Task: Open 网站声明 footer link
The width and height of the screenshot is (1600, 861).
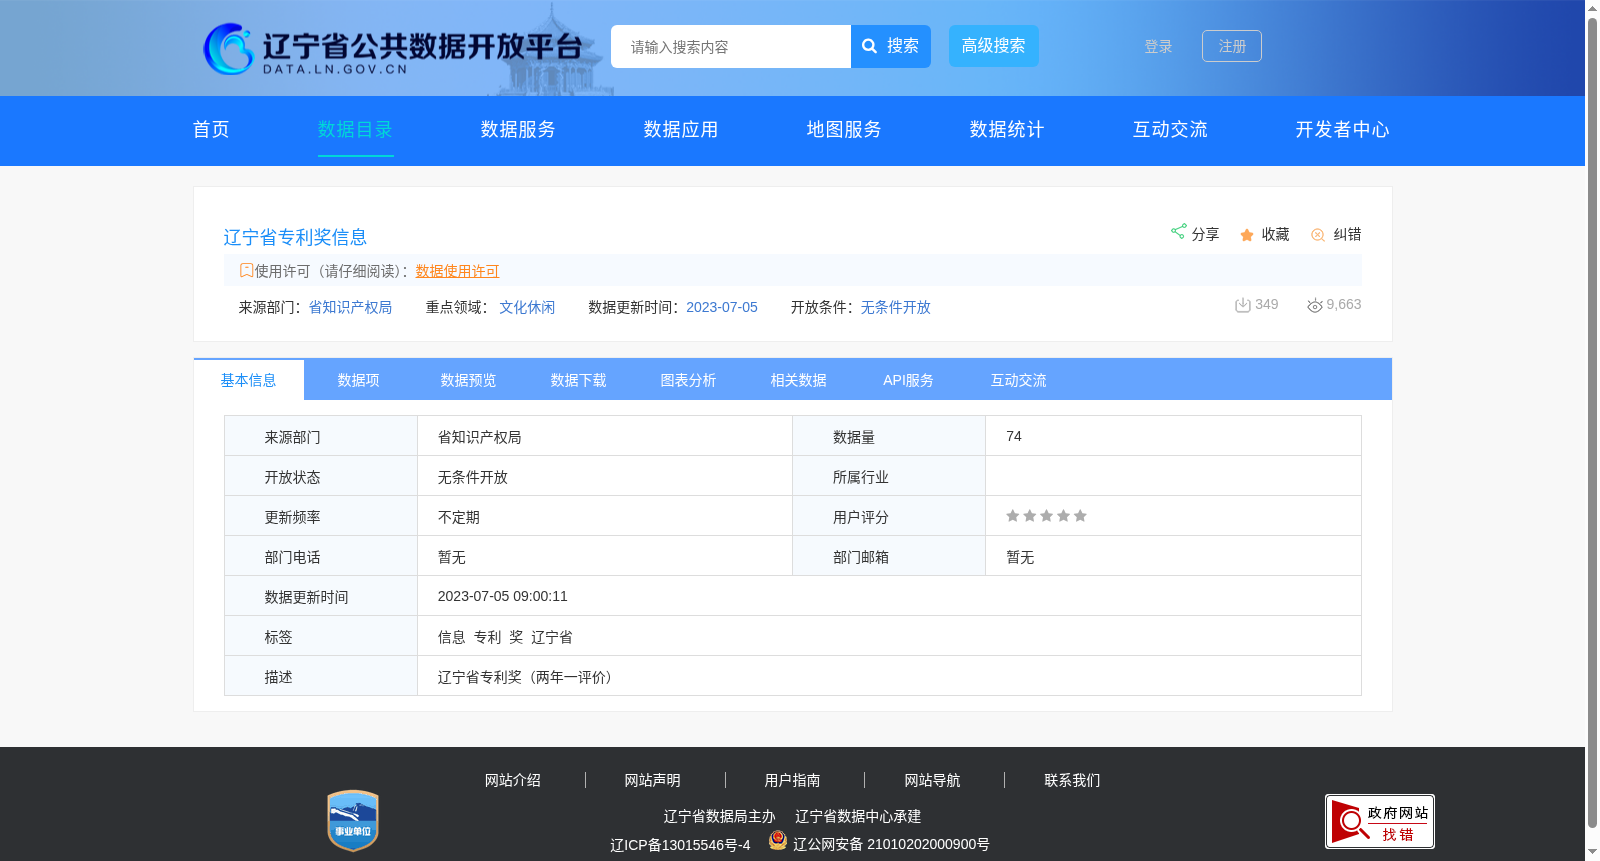Action: coord(653,780)
